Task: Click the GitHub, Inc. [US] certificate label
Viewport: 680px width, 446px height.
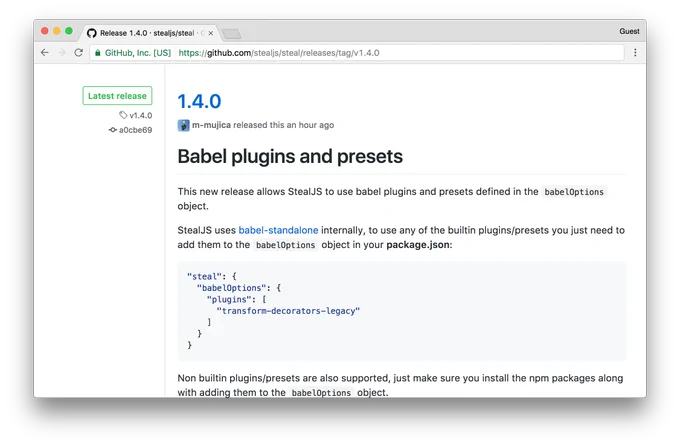Action: [x=138, y=53]
